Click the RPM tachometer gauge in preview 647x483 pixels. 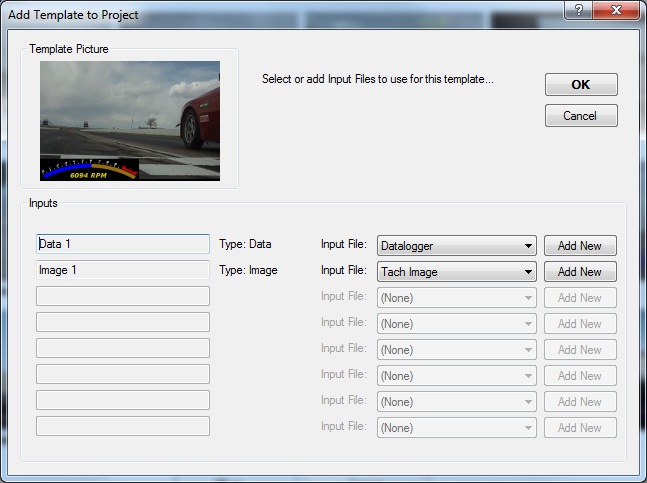[89, 169]
